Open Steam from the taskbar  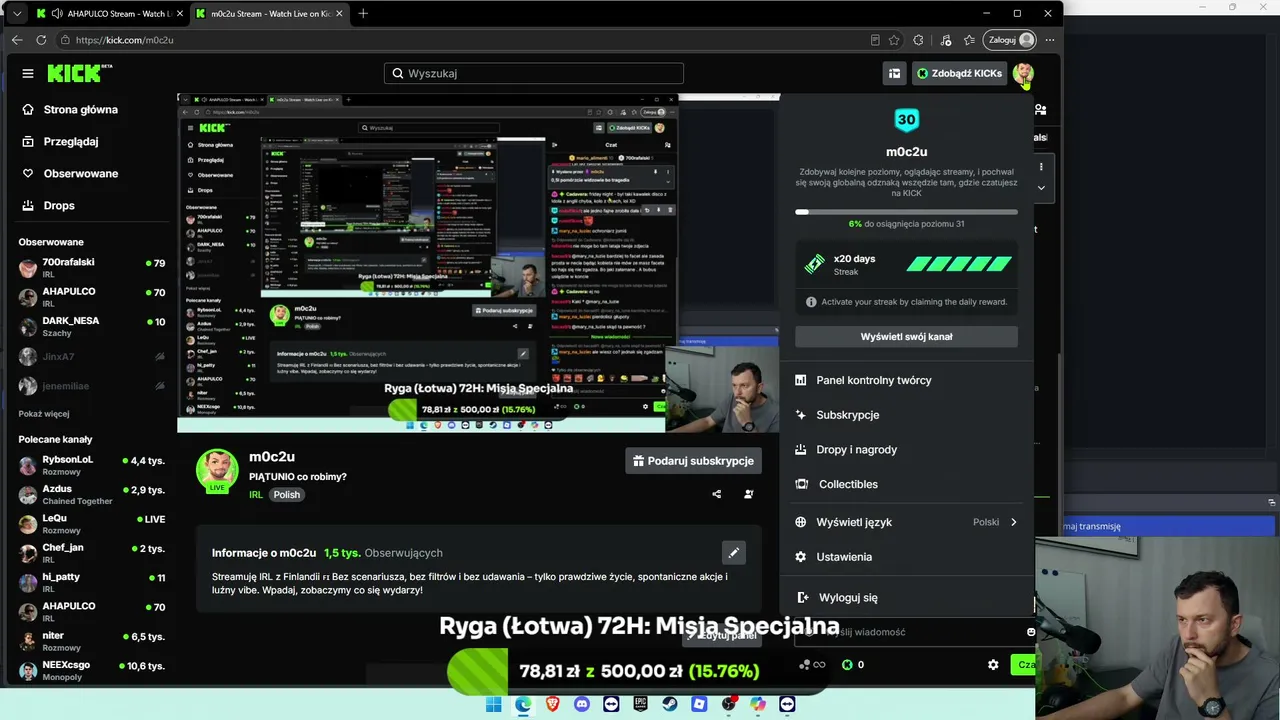670,704
